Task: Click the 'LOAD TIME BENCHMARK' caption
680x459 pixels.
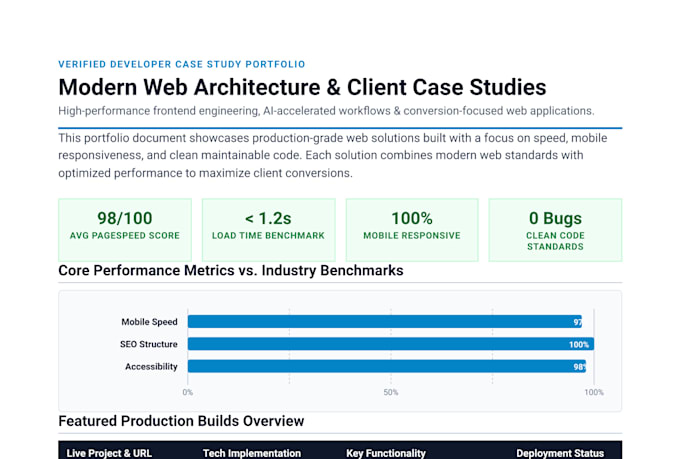Action: tap(268, 236)
